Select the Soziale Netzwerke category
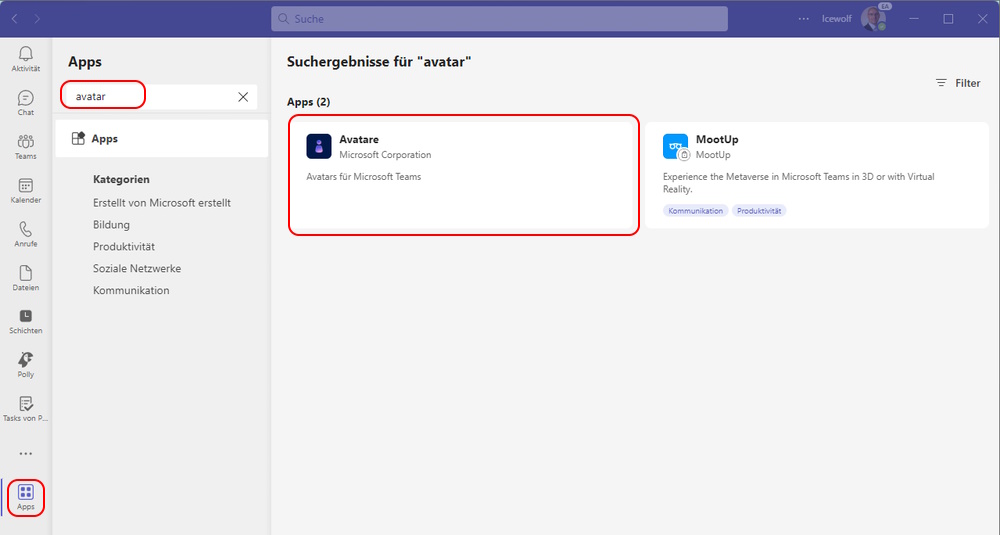Image resolution: width=1000 pixels, height=535 pixels. (x=137, y=268)
